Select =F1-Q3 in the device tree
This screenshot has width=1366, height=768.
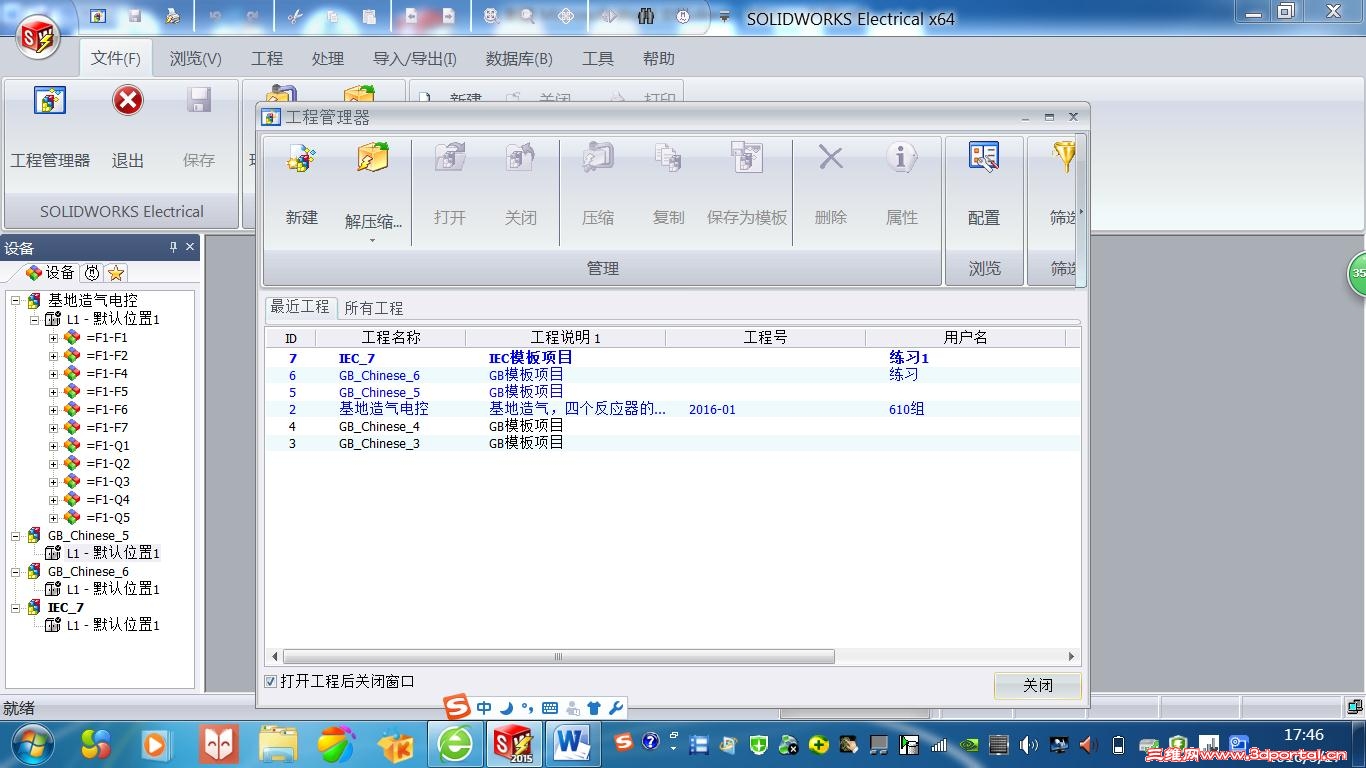(108, 482)
